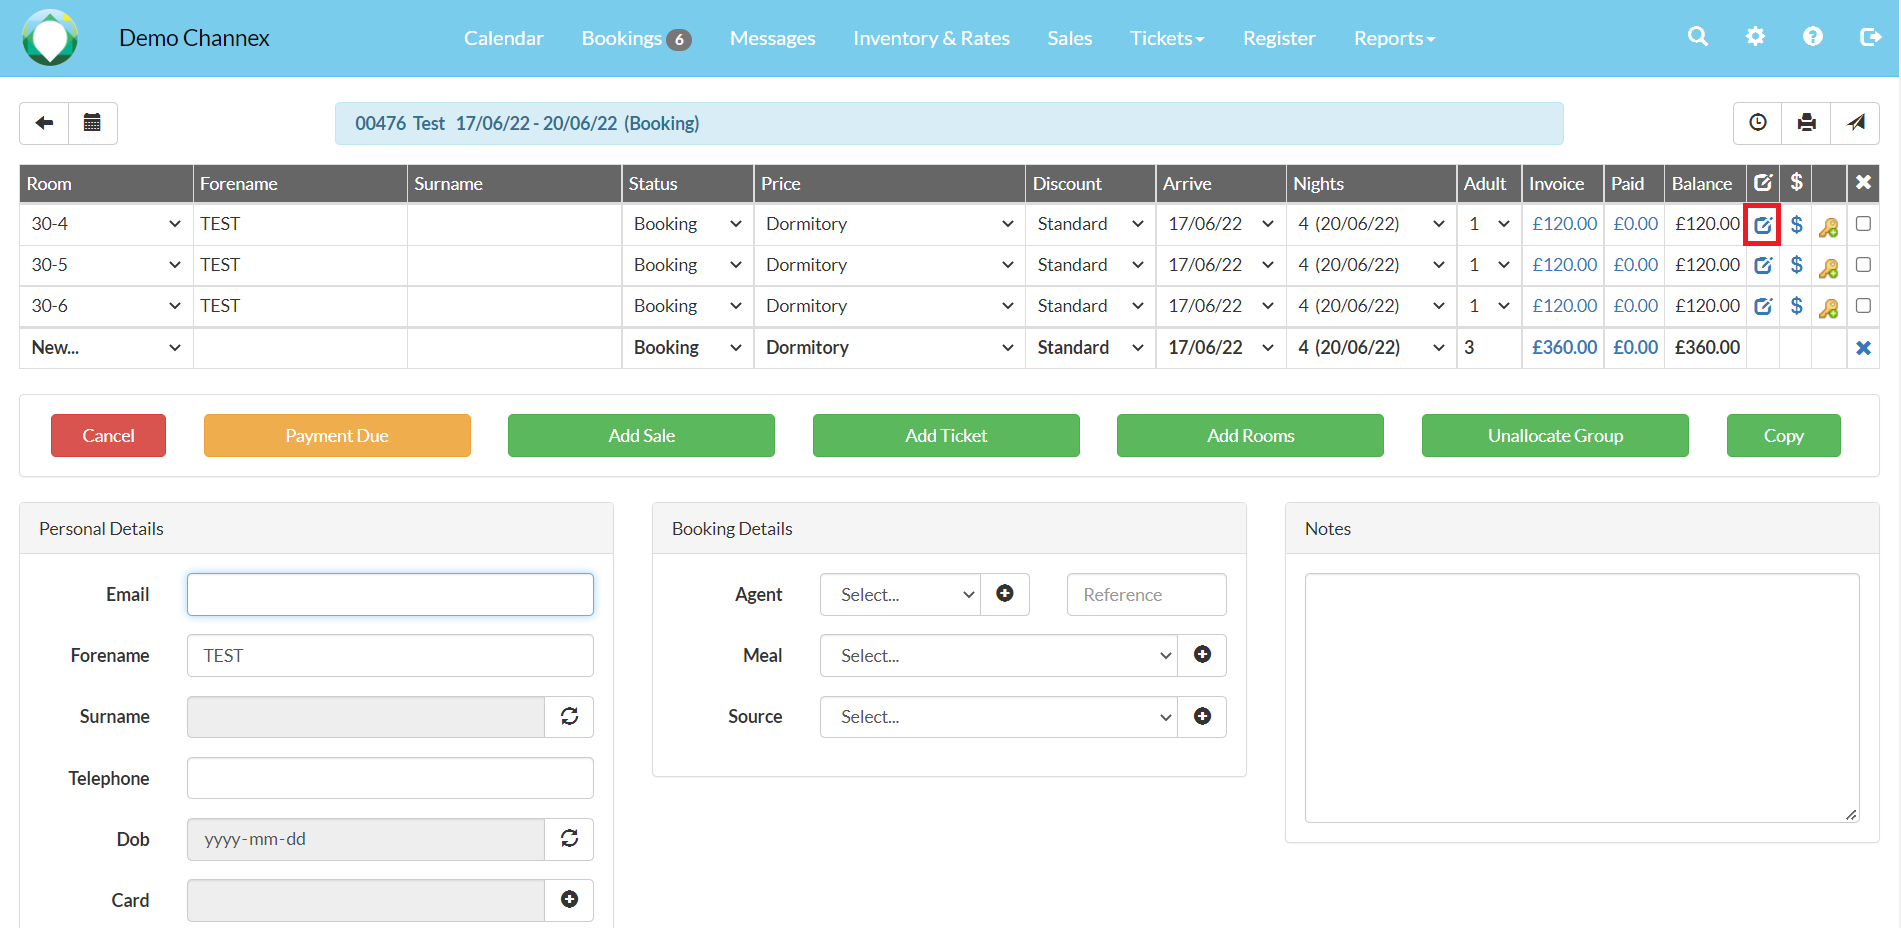Take payment for room 30-6 dollar icon
The image size is (1901, 928).
pyautogui.click(x=1796, y=306)
